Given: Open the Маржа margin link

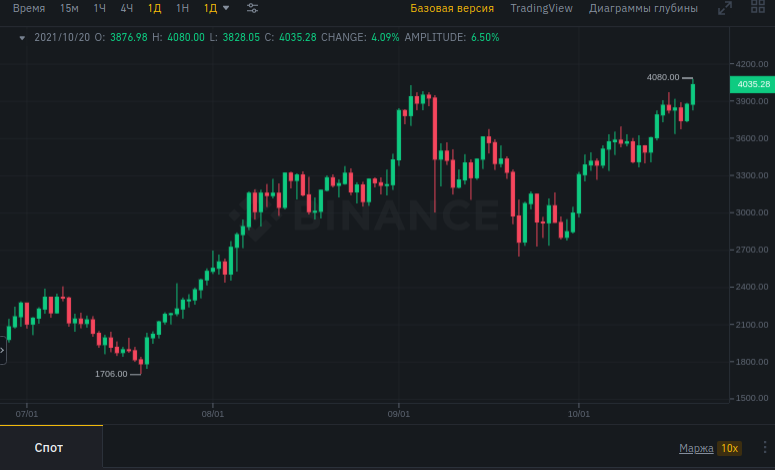Looking at the screenshot, I should 696,448.
